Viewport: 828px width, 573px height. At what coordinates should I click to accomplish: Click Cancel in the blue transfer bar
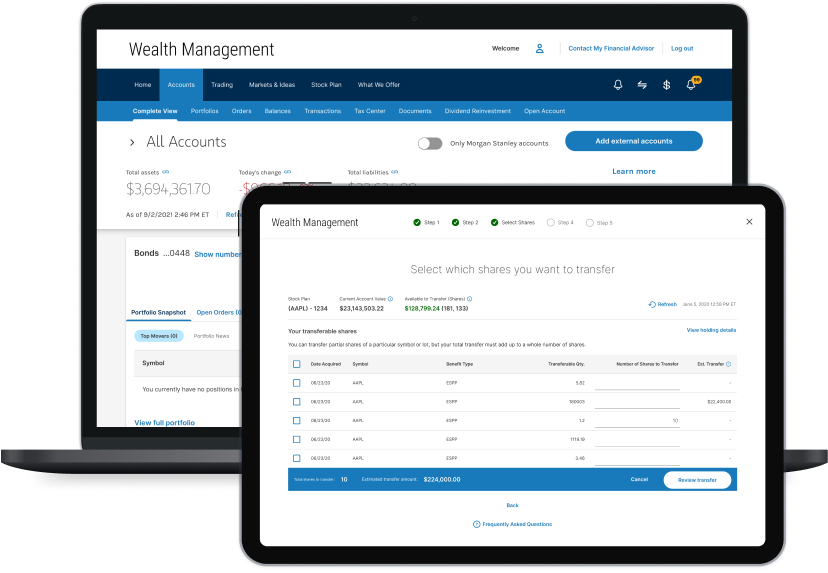(x=639, y=480)
